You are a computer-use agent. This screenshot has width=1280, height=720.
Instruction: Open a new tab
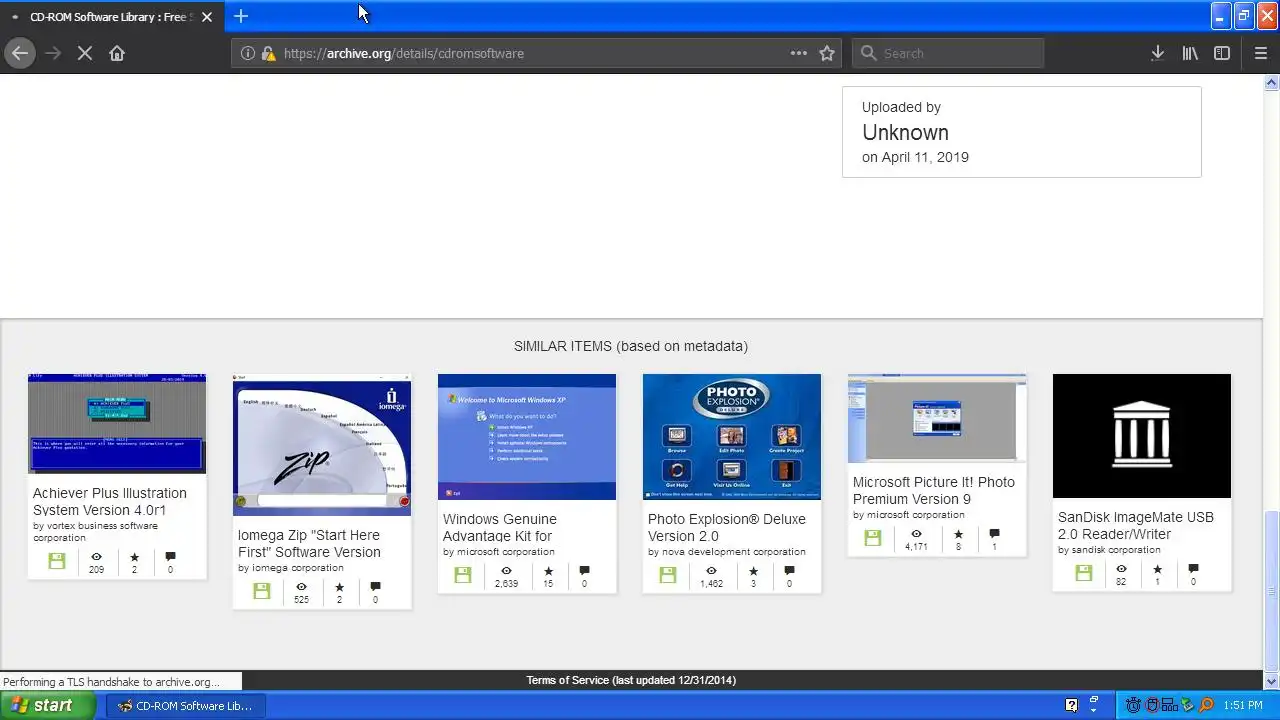coord(241,16)
